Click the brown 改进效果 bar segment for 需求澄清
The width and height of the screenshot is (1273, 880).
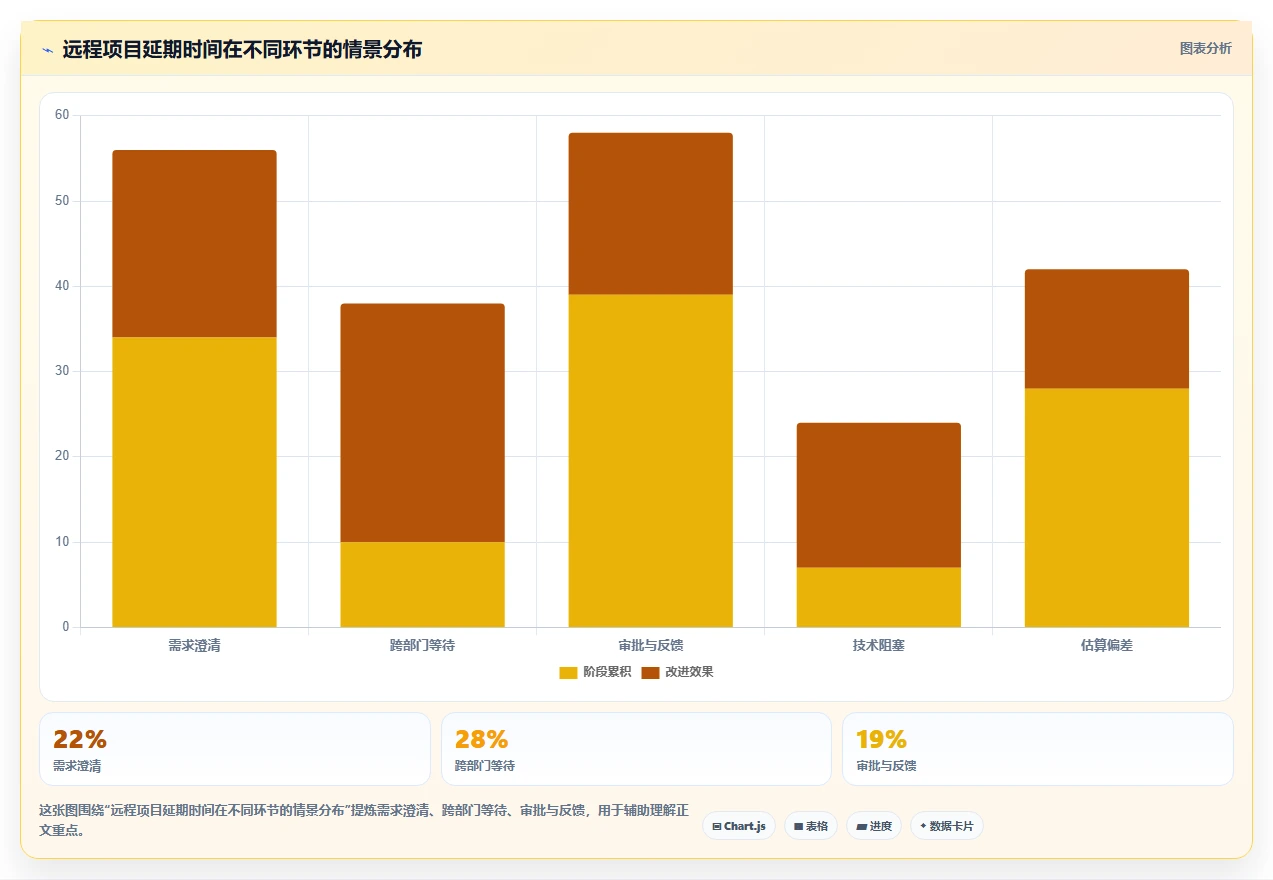(x=194, y=244)
